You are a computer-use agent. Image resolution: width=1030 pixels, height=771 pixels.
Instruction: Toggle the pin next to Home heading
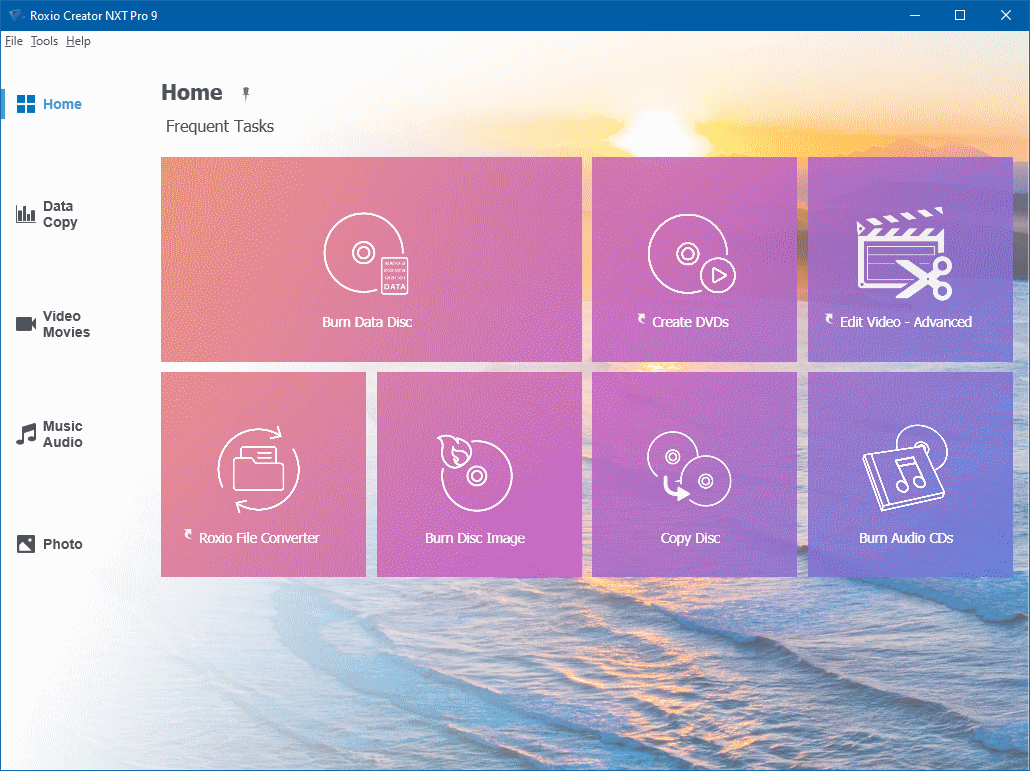(245, 91)
